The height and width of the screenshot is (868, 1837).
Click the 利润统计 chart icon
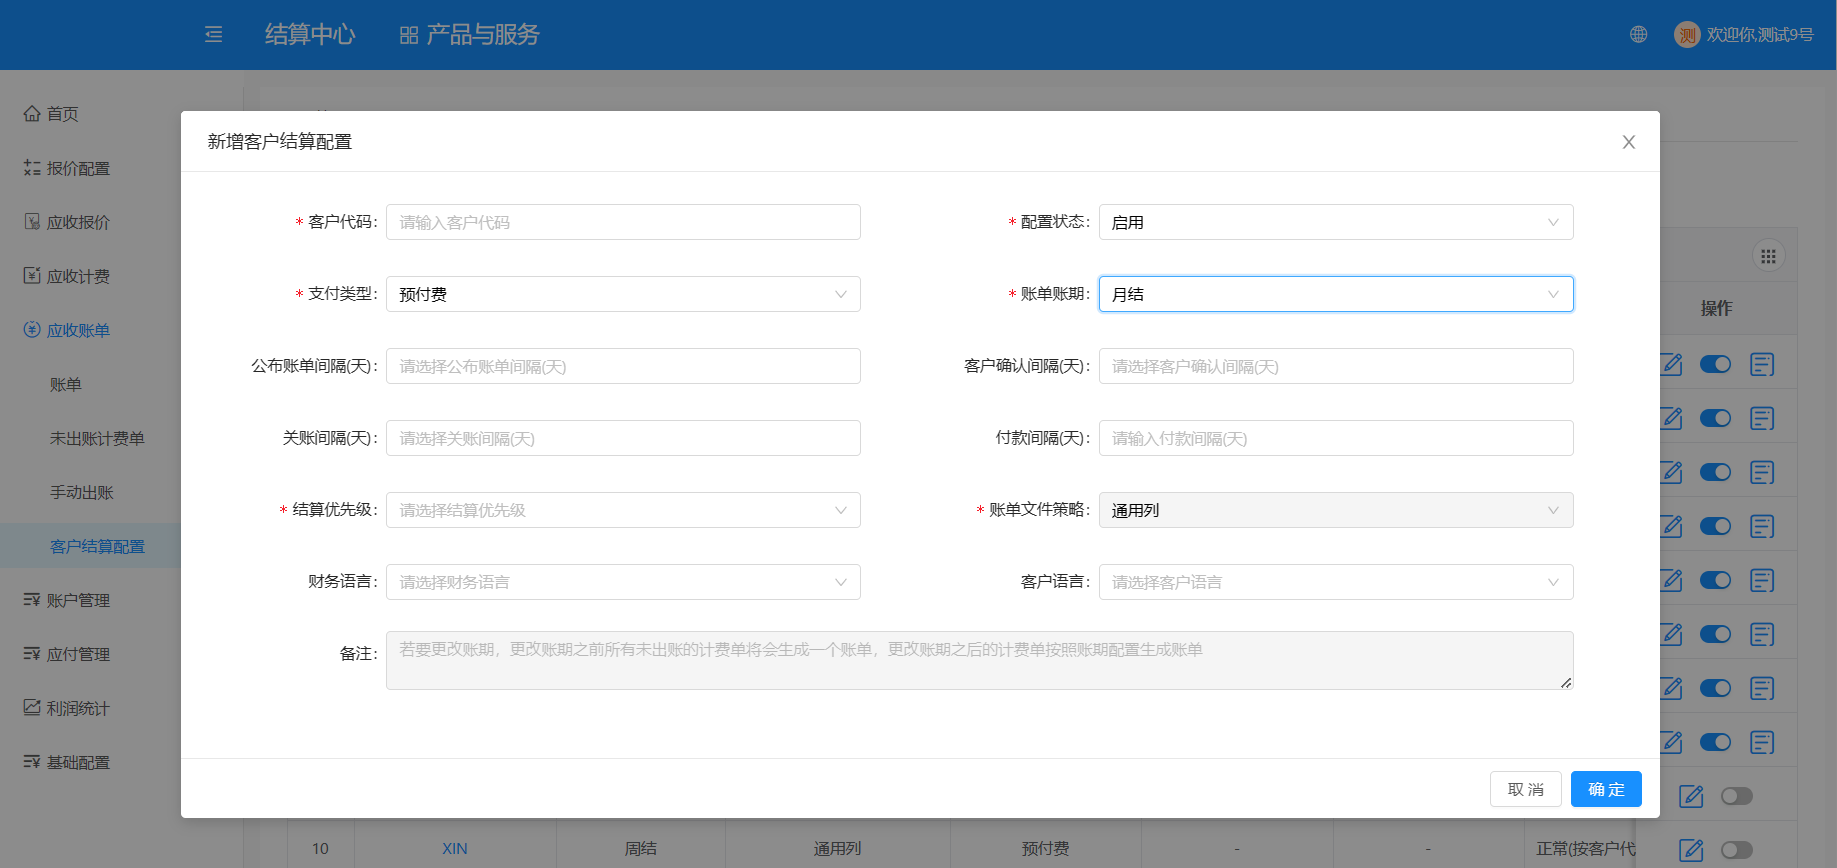click(x=32, y=707)
